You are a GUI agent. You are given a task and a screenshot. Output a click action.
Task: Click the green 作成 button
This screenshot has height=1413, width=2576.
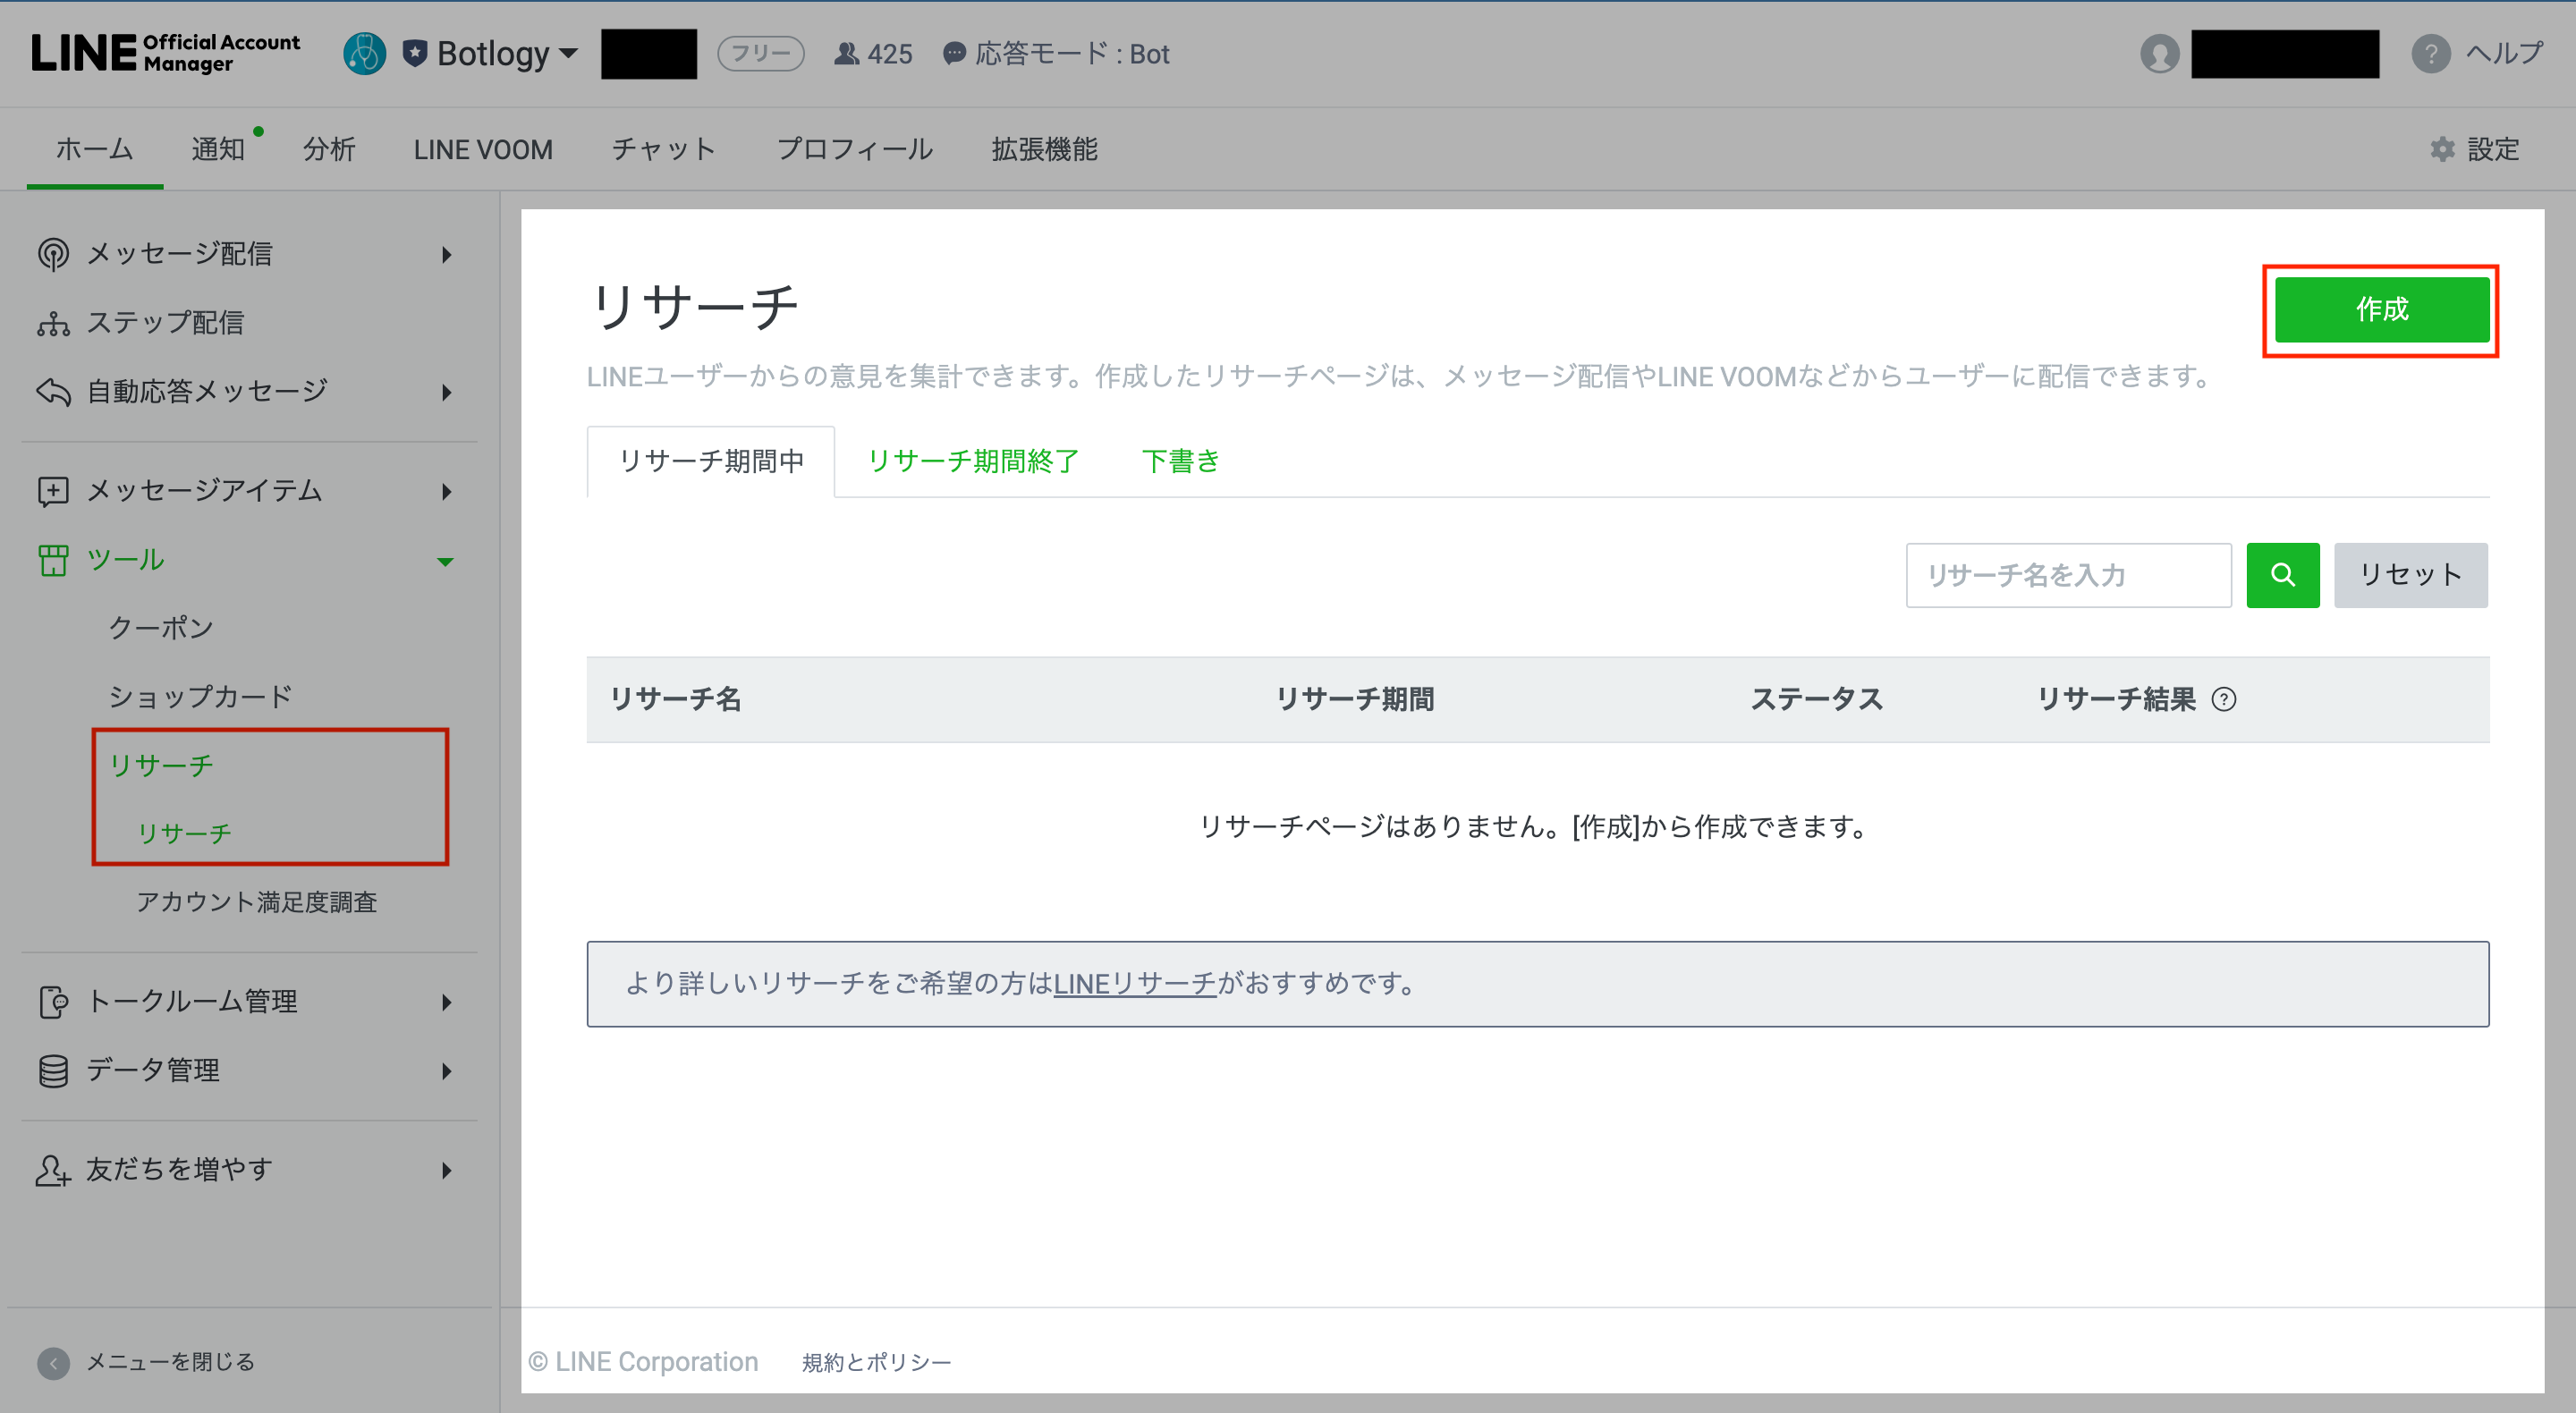pyautogui.click(x=2381, y=310)
